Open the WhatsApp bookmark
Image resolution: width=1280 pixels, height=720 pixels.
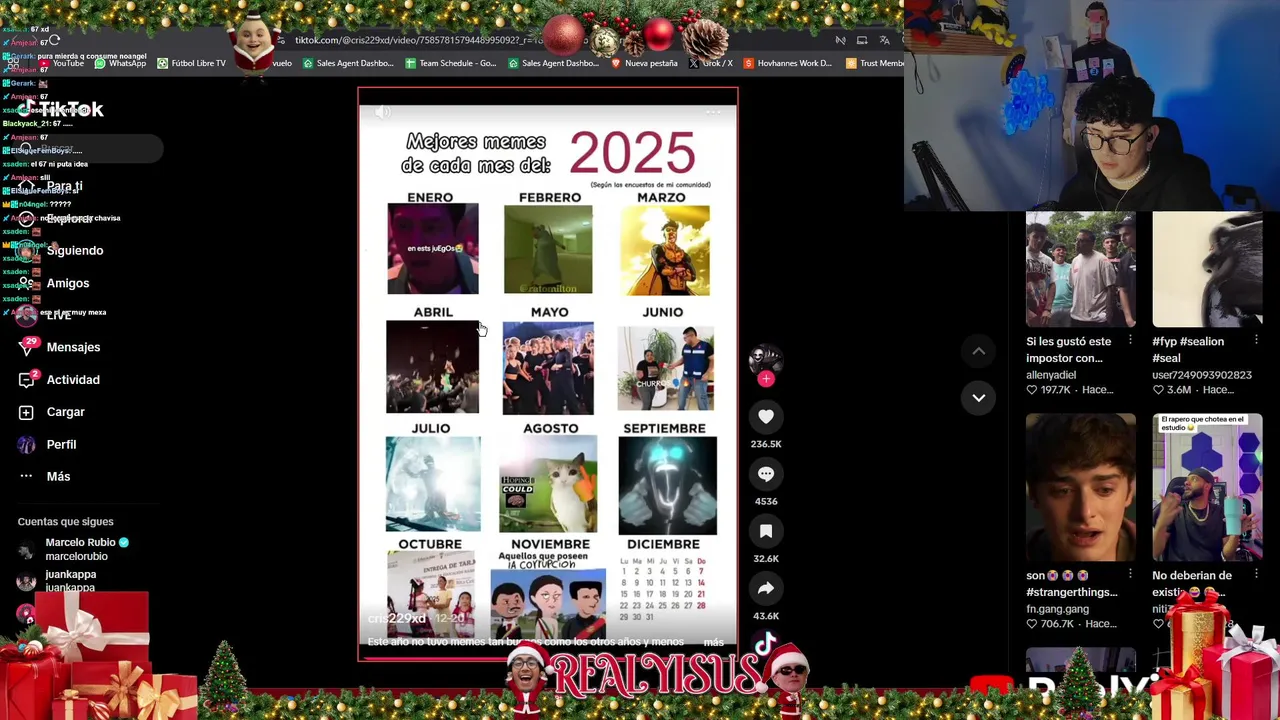(x=120, y=63)
